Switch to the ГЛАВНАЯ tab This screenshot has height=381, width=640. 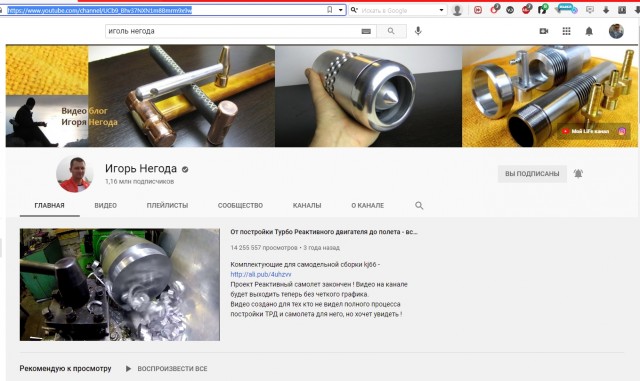point(49,205)
